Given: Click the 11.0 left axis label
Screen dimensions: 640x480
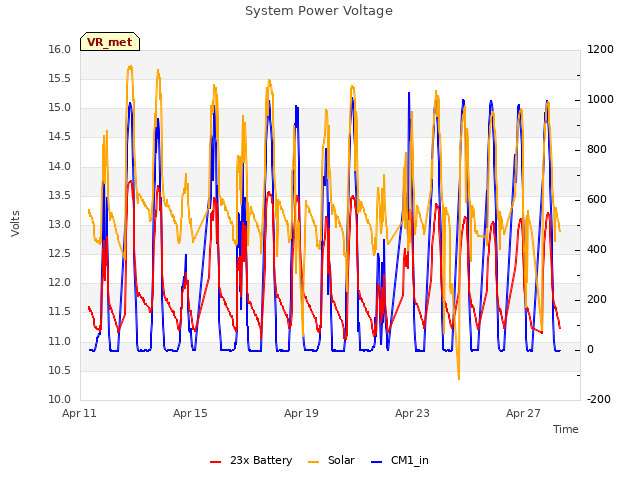Looking at the screenshot, I should [x=60, y=341].
